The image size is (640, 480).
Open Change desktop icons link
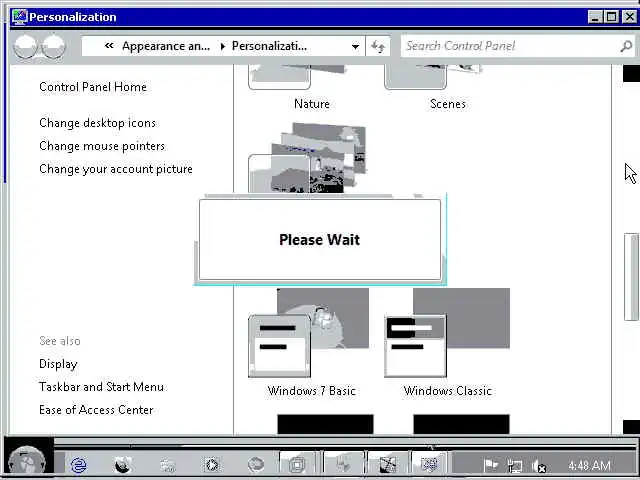click(x=98, y=123)
